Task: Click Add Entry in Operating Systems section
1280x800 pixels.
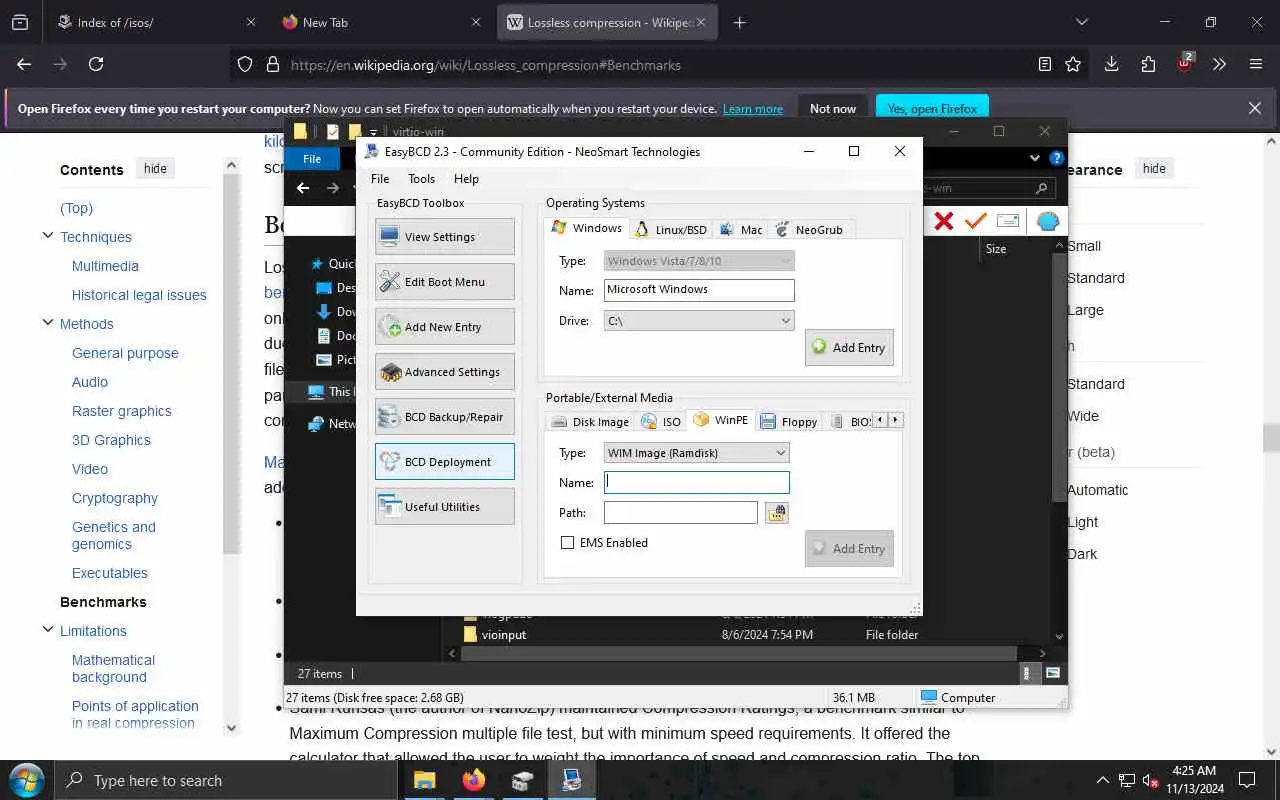Action: click(x=849, y=348)
